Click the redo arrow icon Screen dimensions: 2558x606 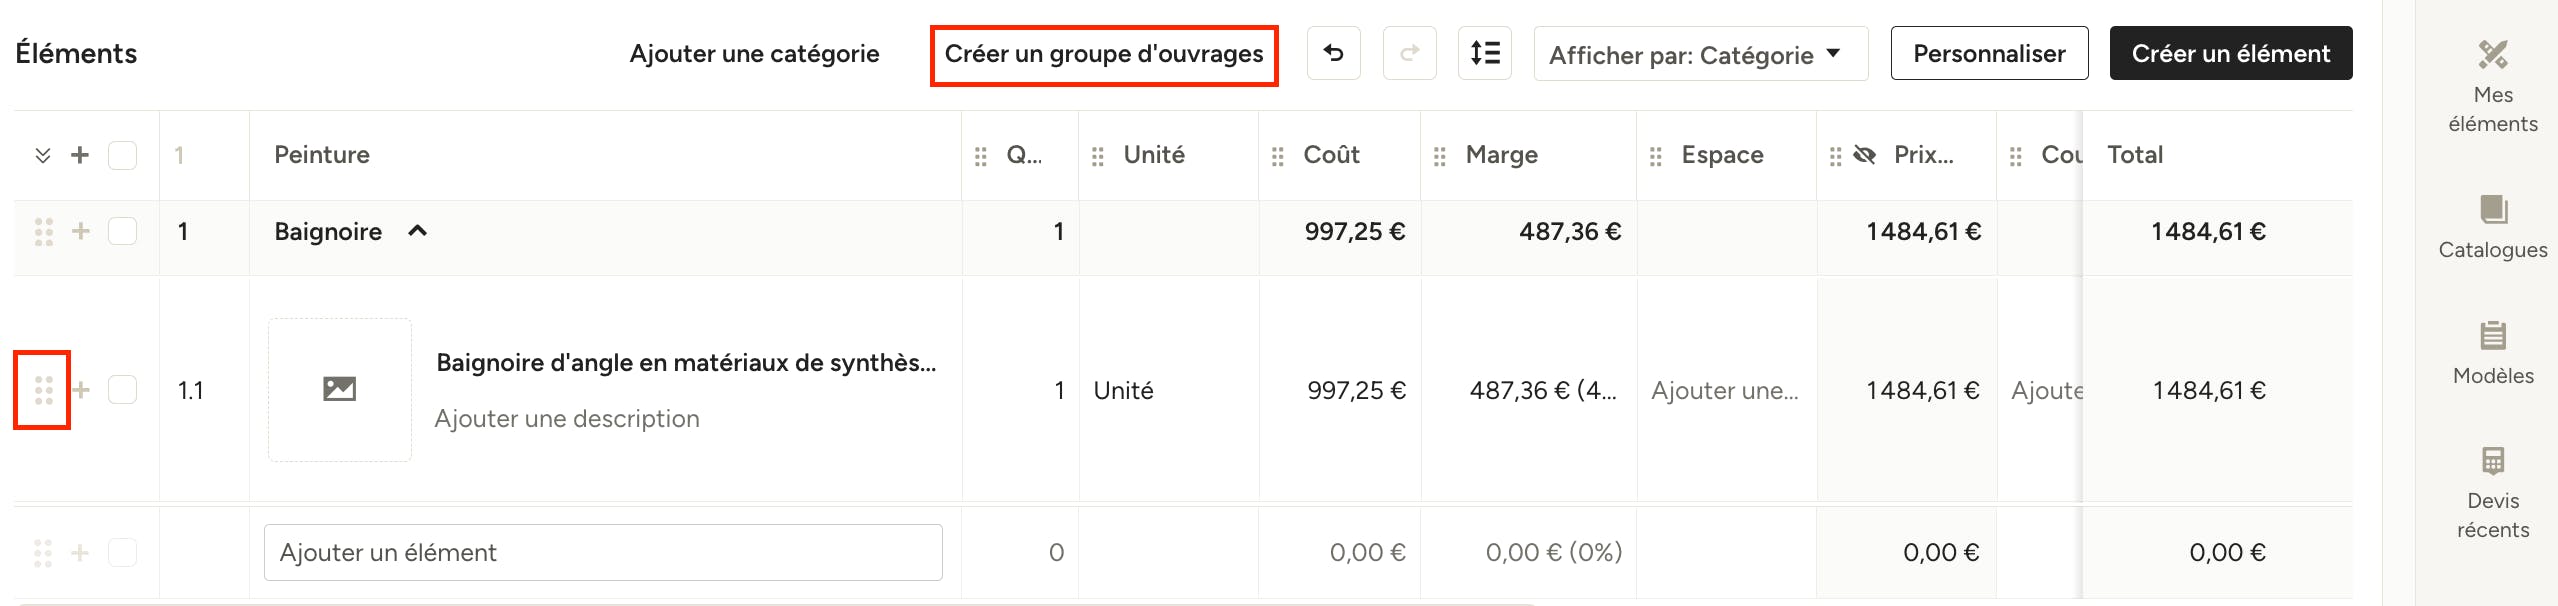tap(1409, 53)
